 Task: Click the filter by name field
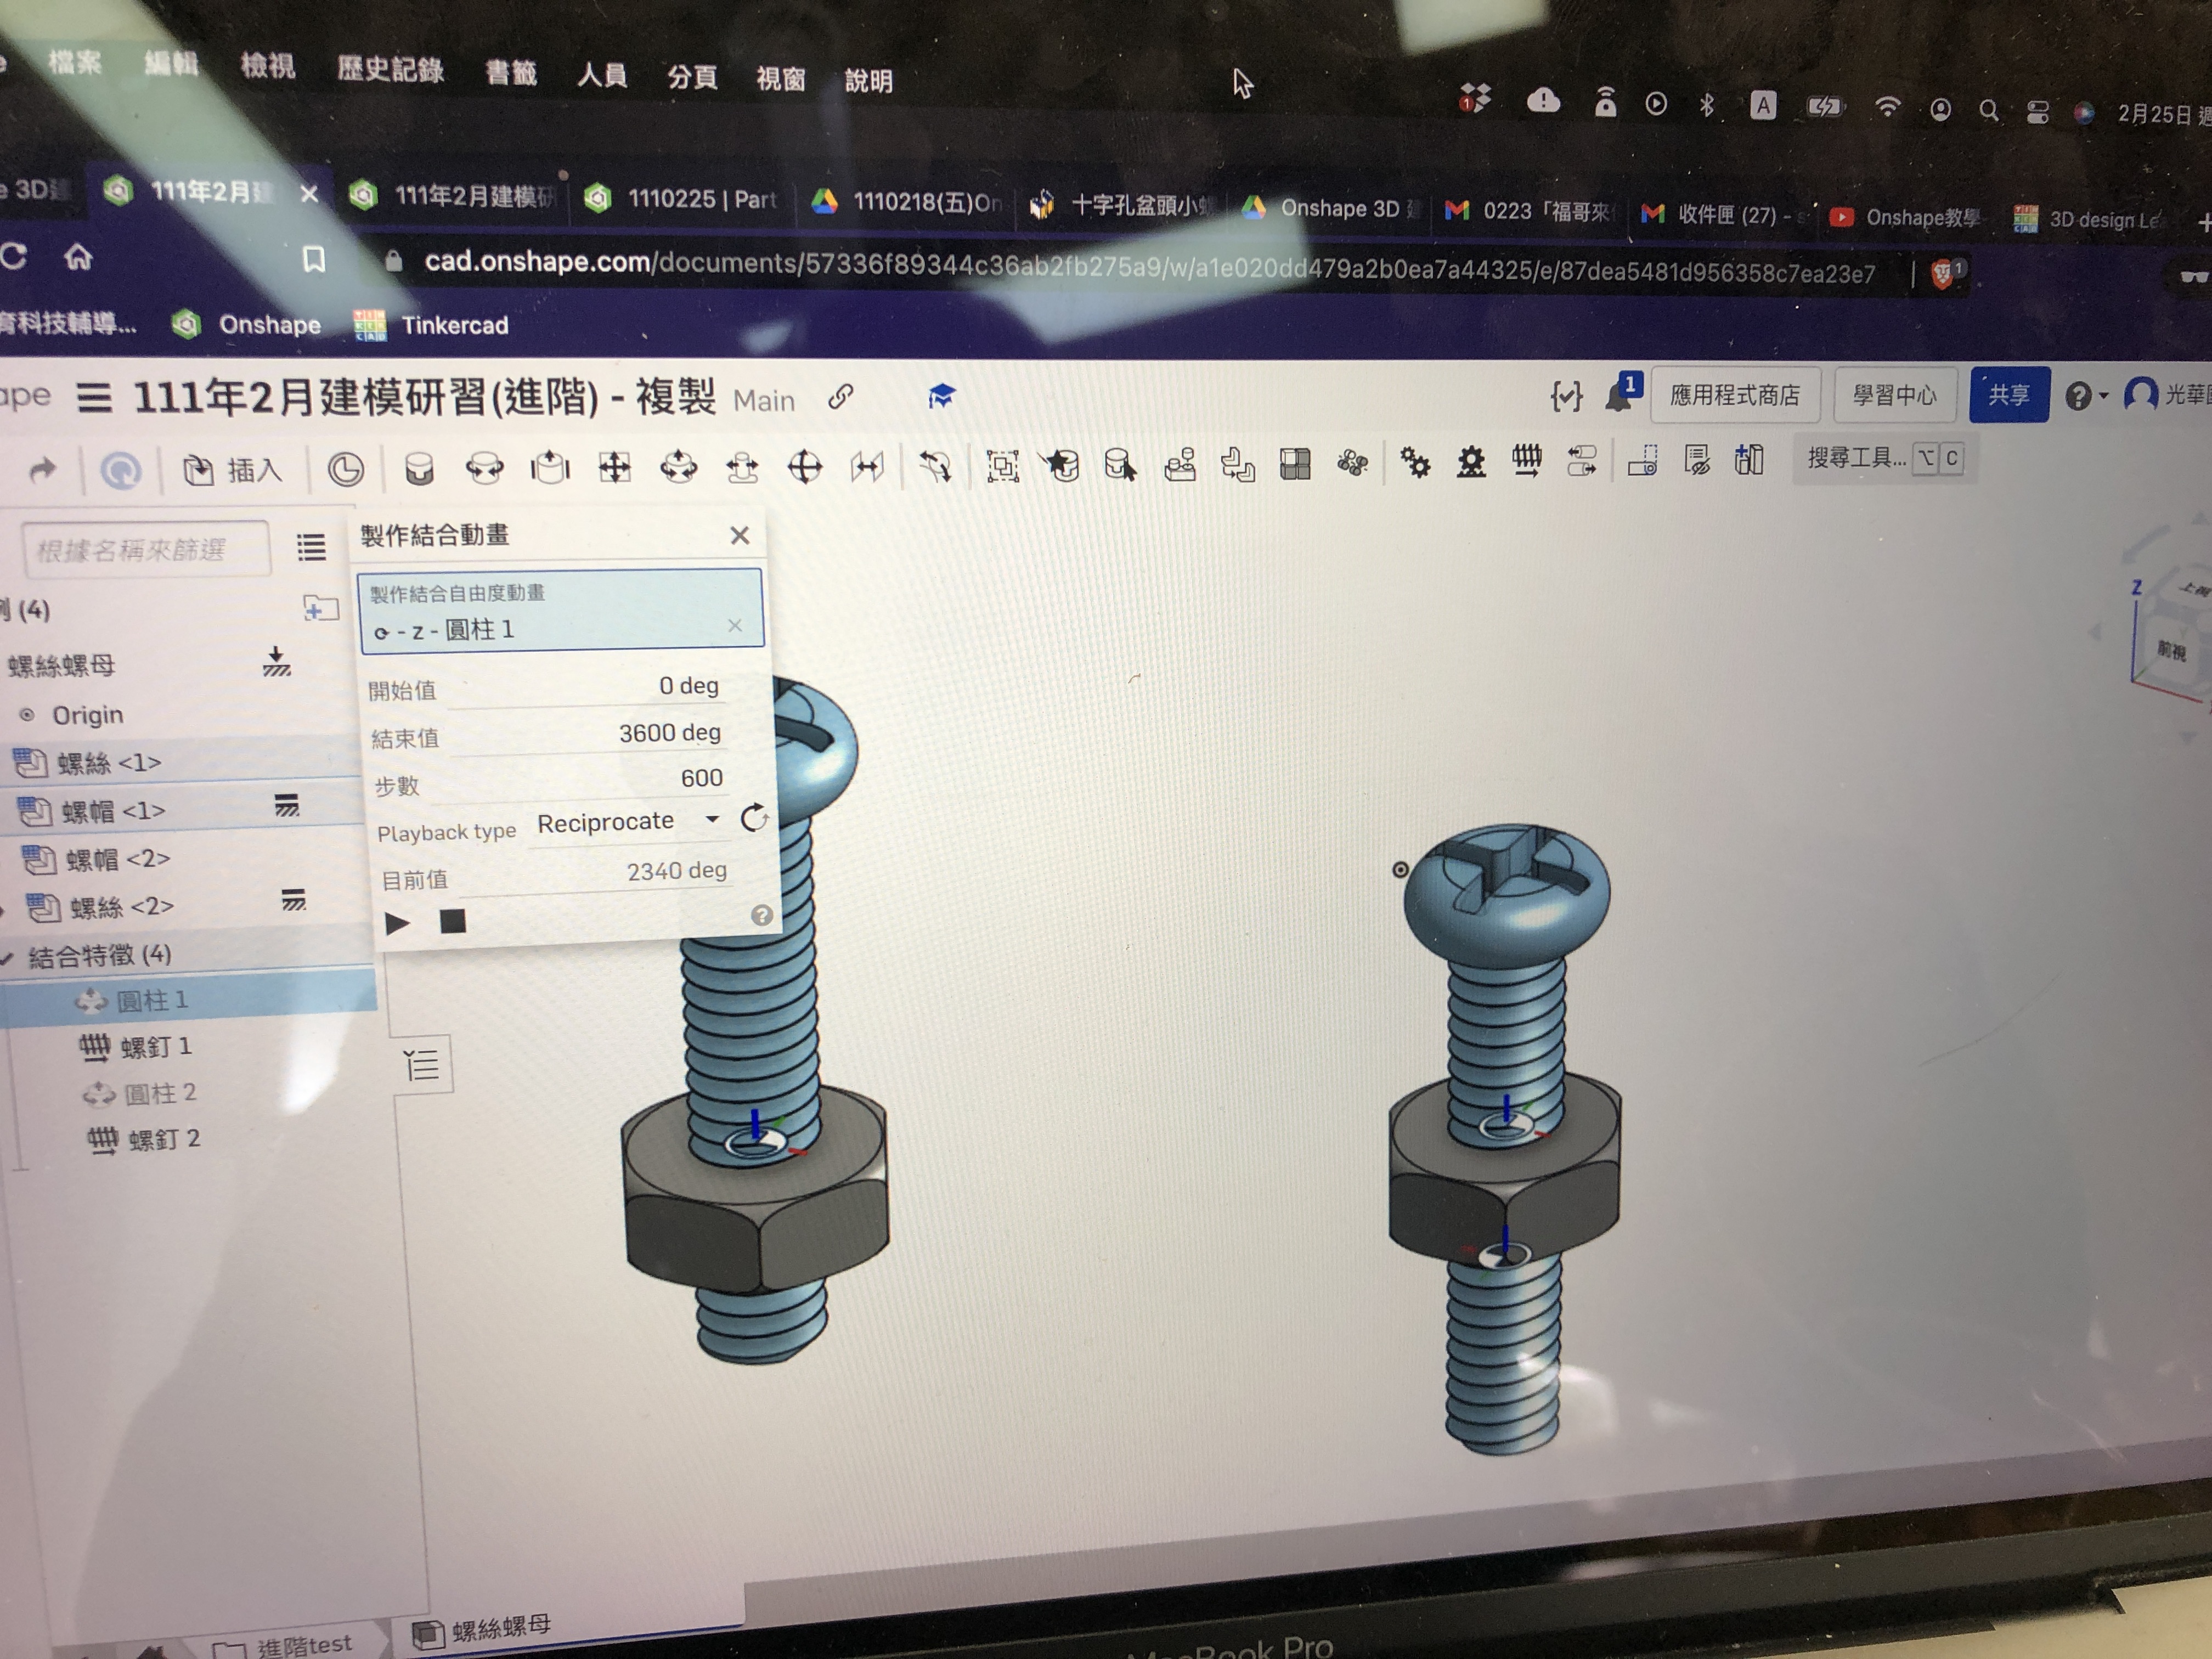(146, 549)
